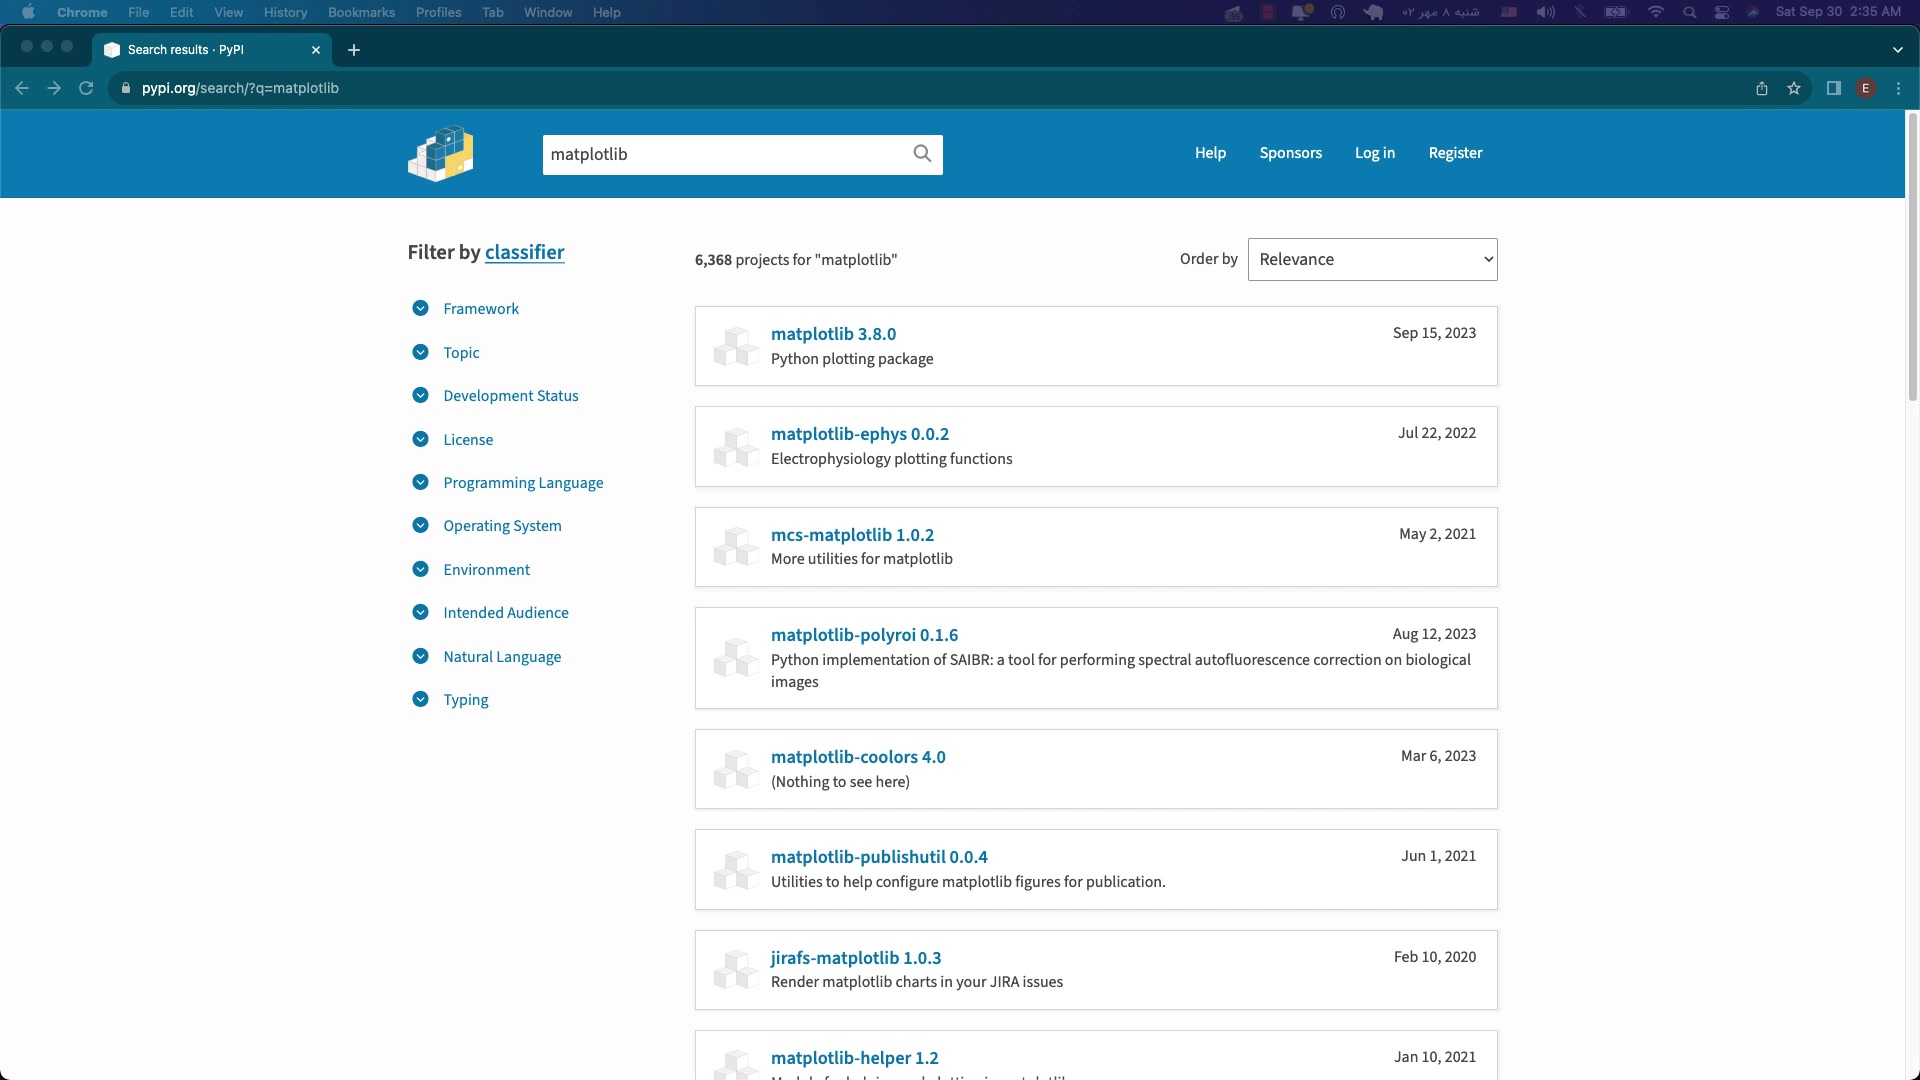Expand the Framework filter chevron
This screenshot has width=1920, height=1080.
pos(420,308)
